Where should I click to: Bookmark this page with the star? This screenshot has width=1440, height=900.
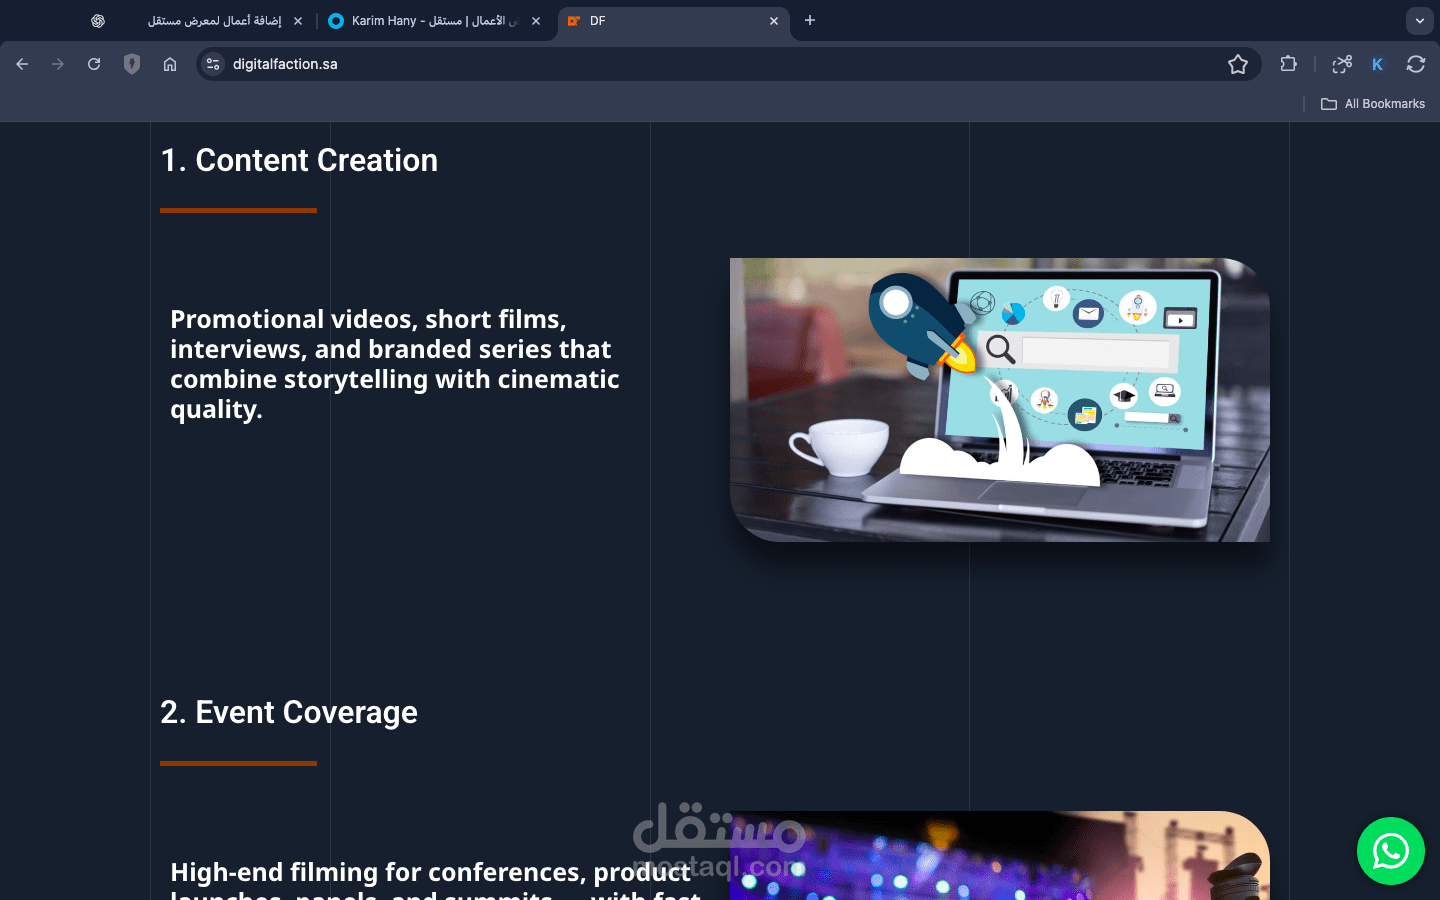coord(1238,64)
